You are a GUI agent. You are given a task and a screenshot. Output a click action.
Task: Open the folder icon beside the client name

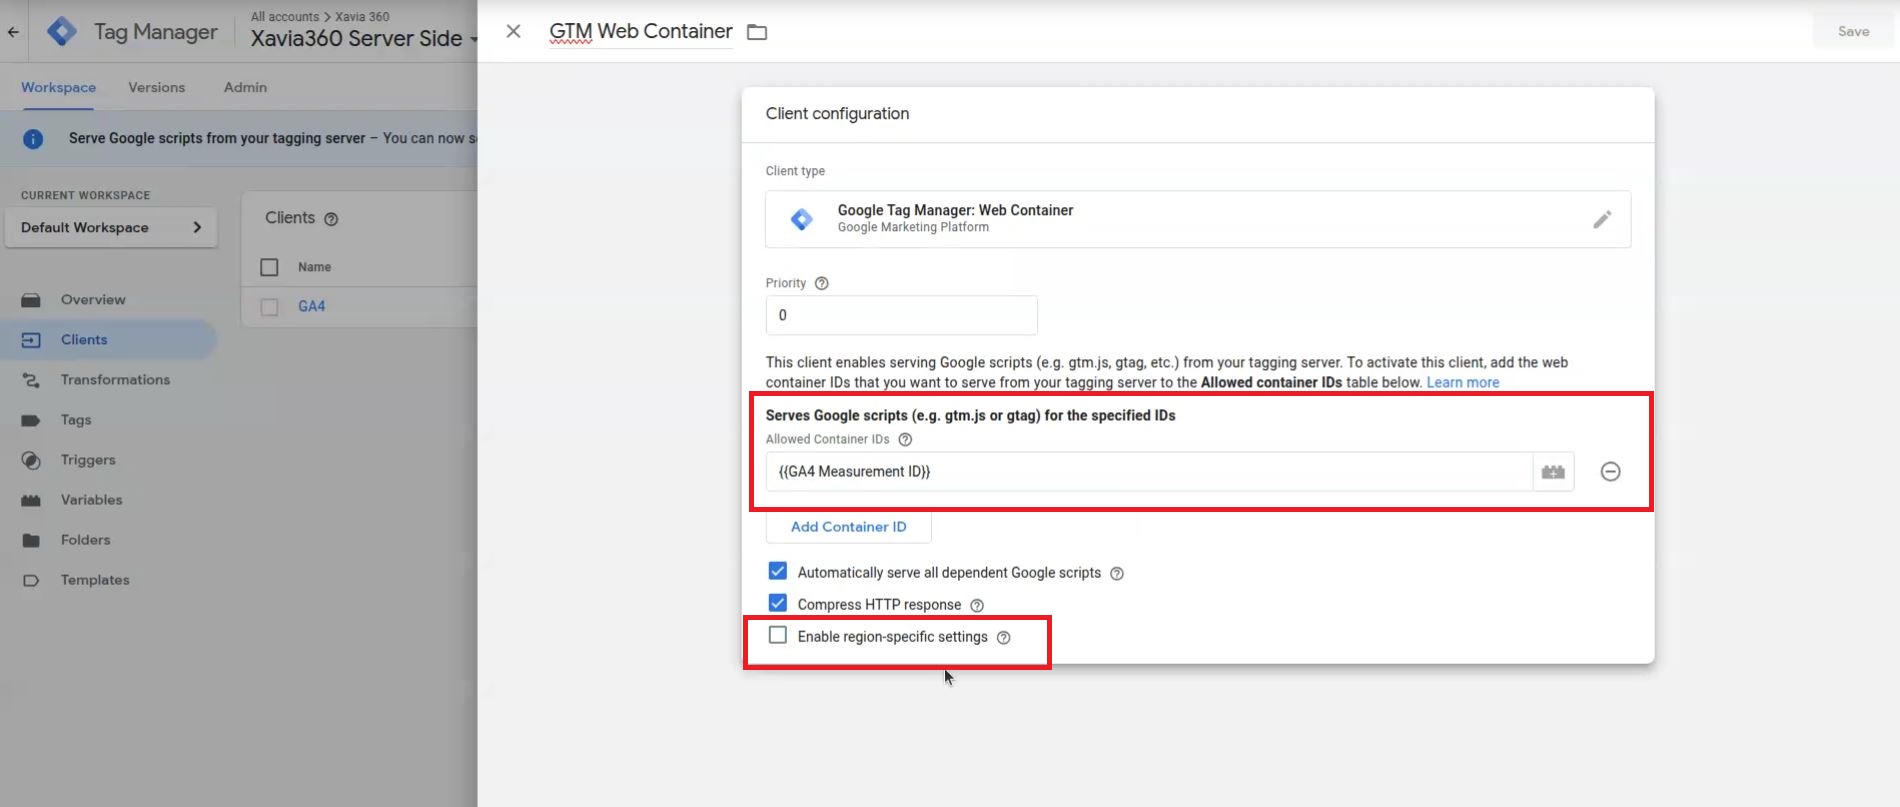coord(757,33)
